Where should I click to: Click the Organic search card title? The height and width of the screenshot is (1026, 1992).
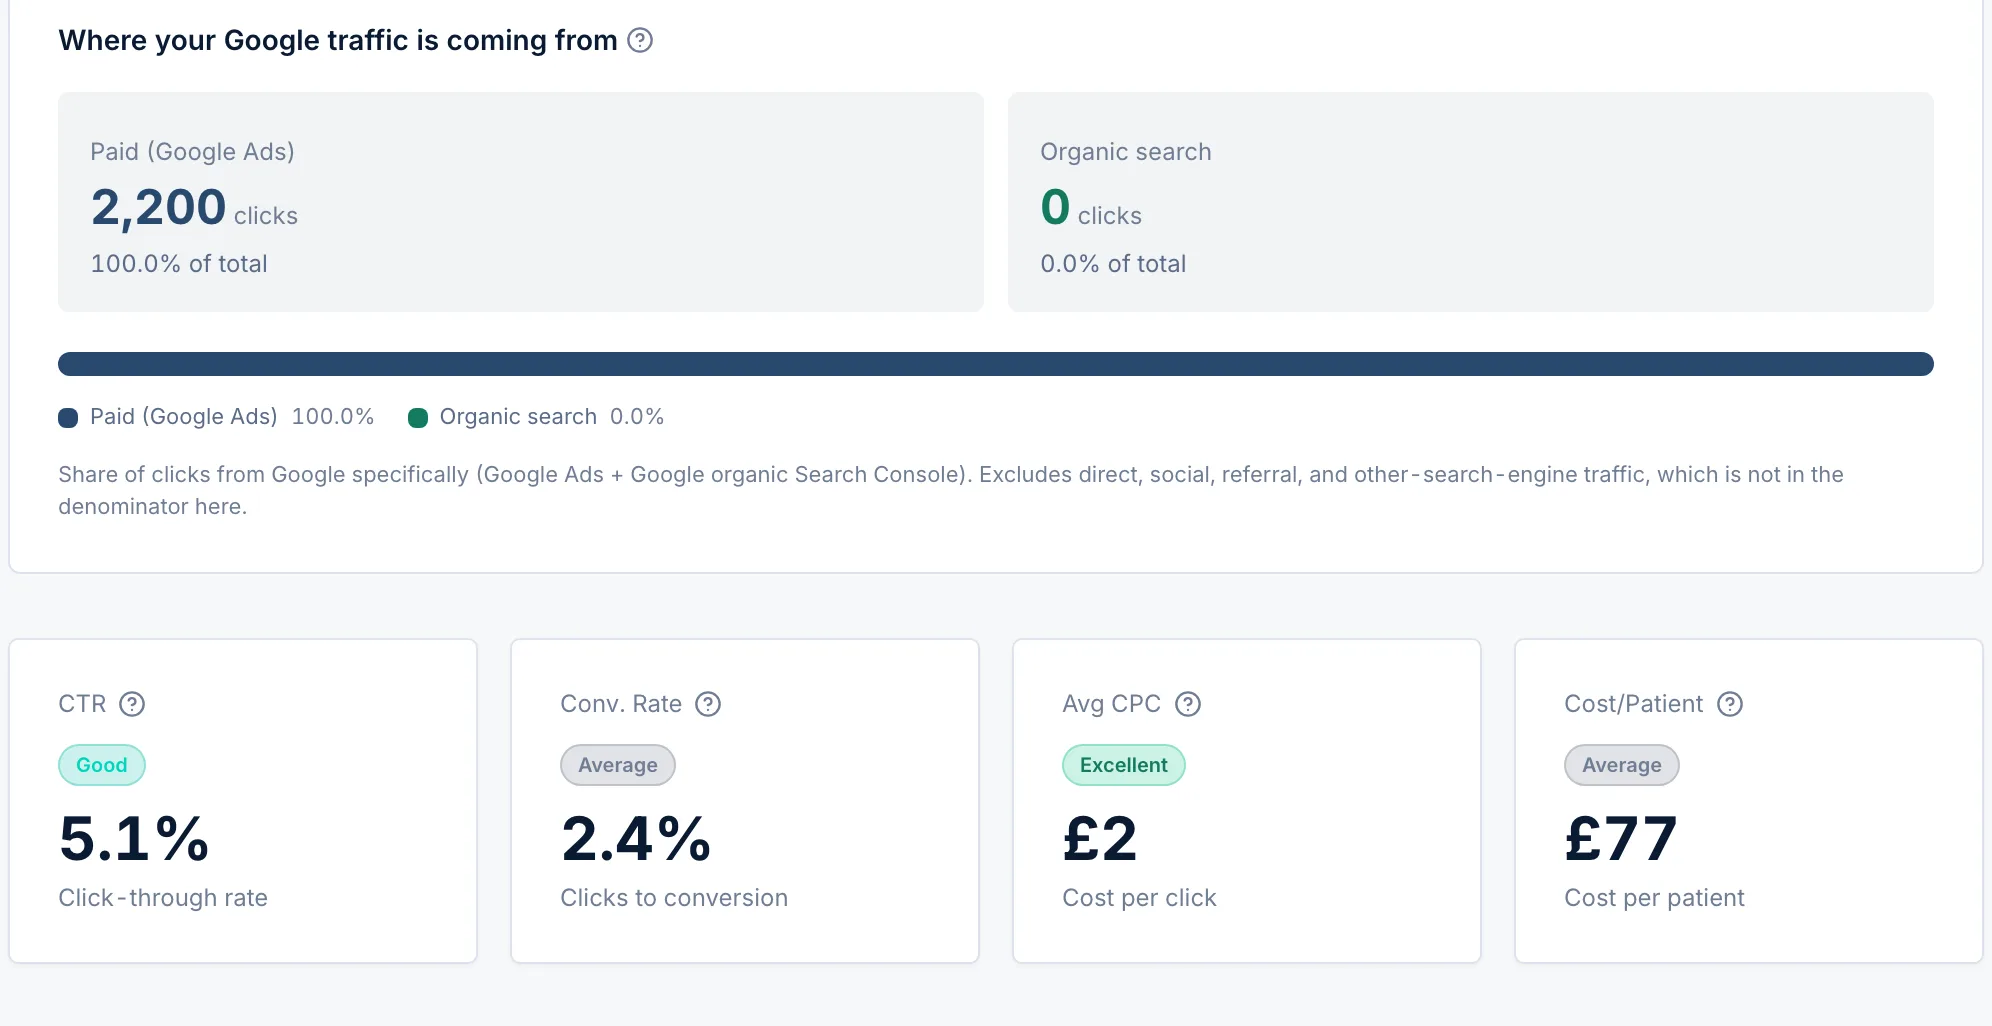(x=1126, y=152)
